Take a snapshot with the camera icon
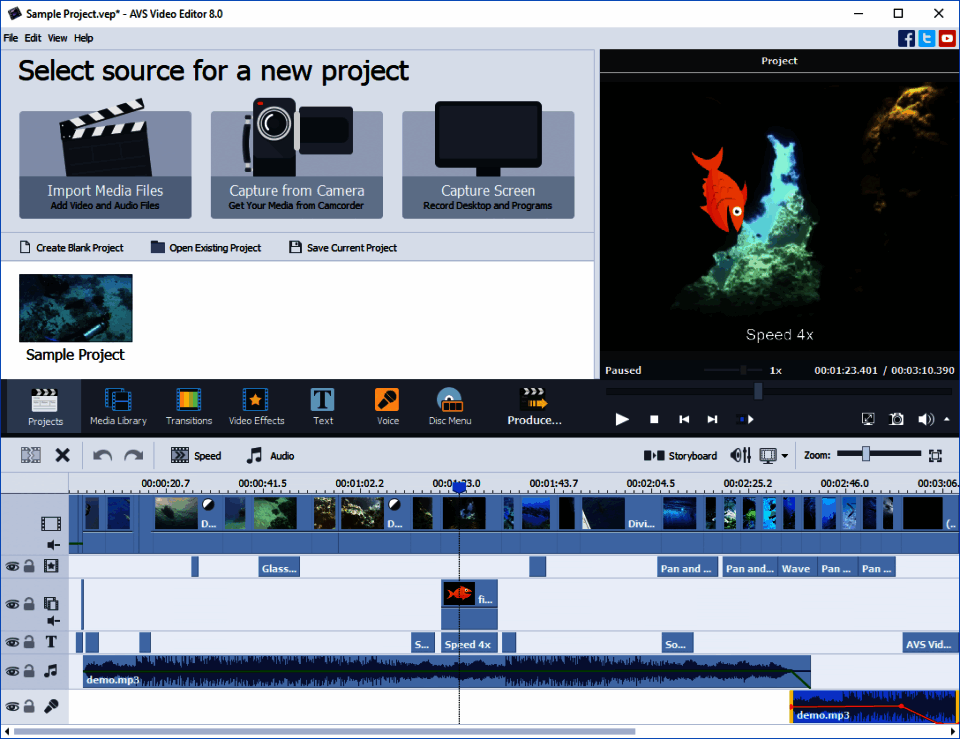Screen dimensions: 960x739 point(896,419)
